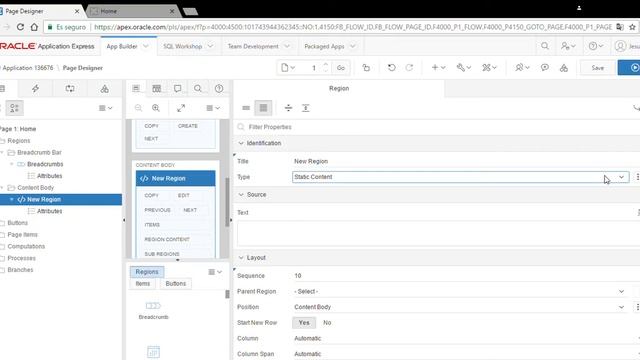Collapse all property groups
Viewport: 640px width, 360px height.
tap(288, 108)
